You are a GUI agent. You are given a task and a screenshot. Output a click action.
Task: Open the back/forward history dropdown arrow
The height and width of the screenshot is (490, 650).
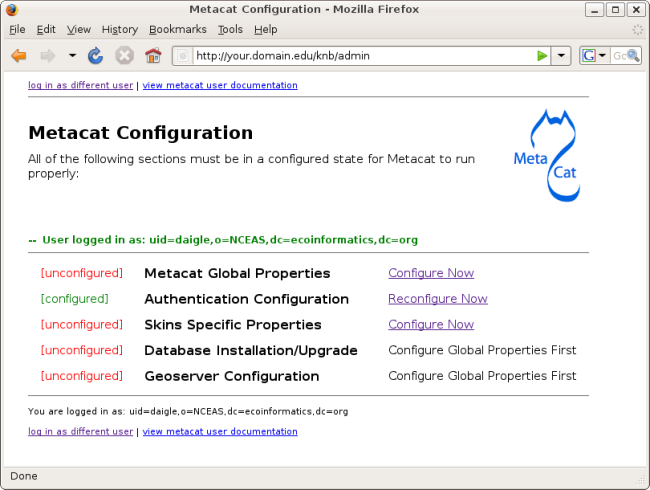coord(72,56)
